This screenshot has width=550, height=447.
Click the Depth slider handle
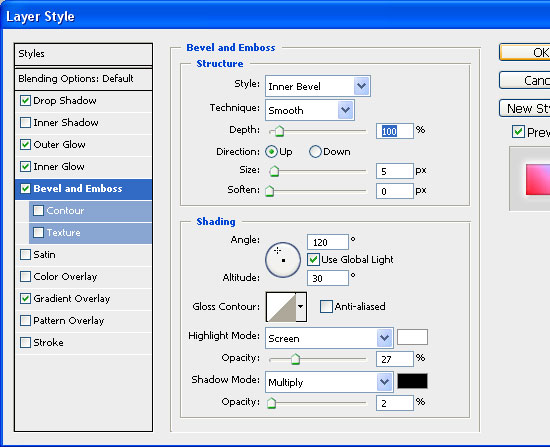(279, 131)
